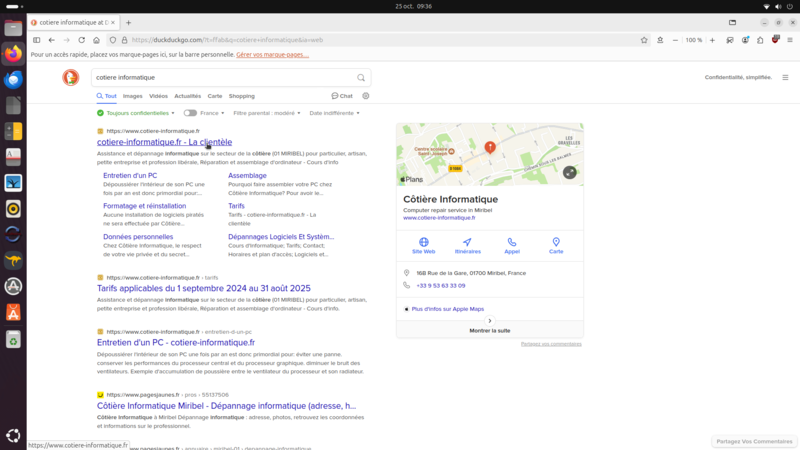Show applications via the Ubuntu logo

(13, 435)
